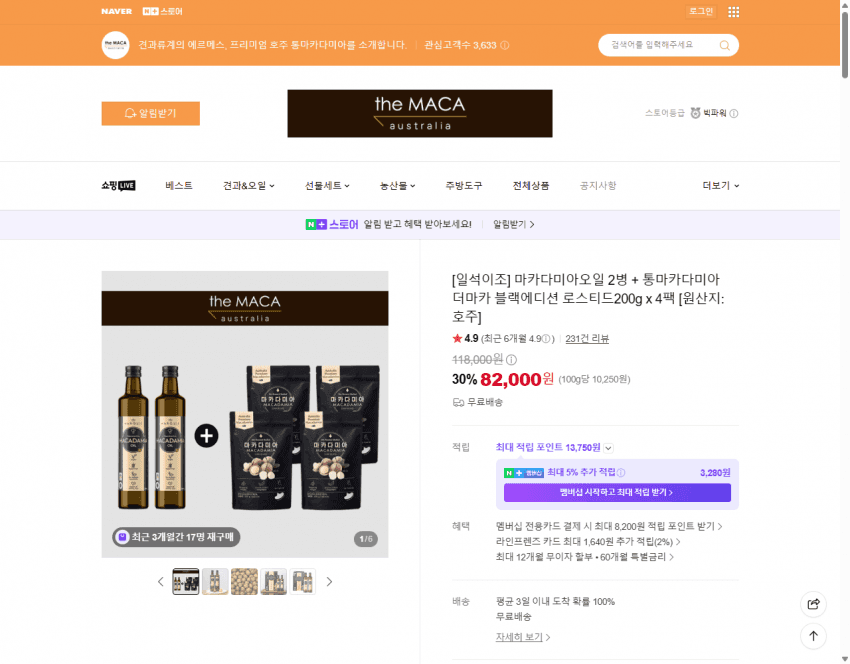Open the Naver apps grid icon

pyautogui.click(x=733, y=11)
